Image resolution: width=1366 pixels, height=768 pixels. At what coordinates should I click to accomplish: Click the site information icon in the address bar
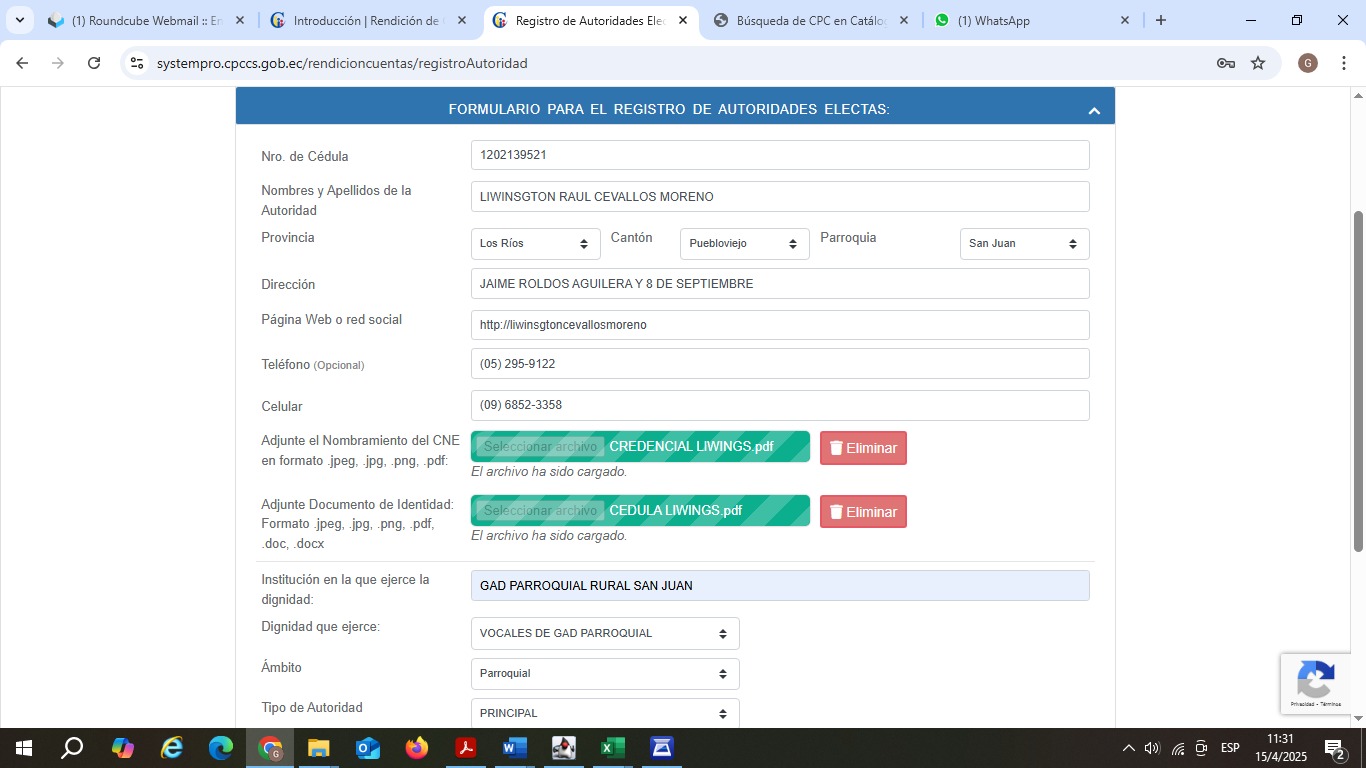[x=137, y=63]
